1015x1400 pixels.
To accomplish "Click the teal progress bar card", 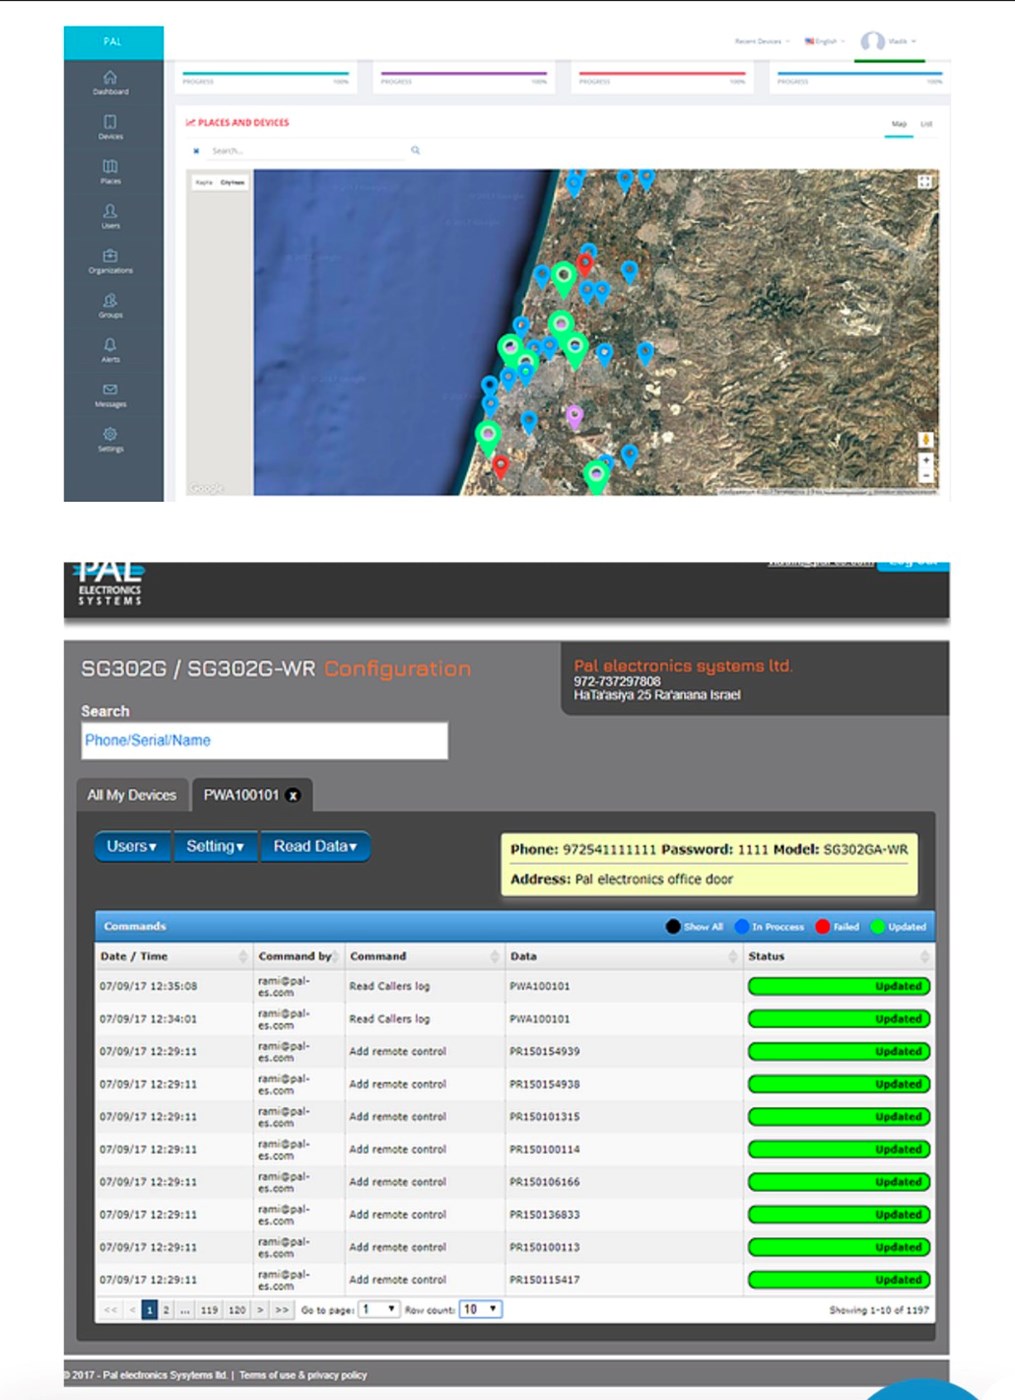I will pyautogui.click(x=266, y=77).
